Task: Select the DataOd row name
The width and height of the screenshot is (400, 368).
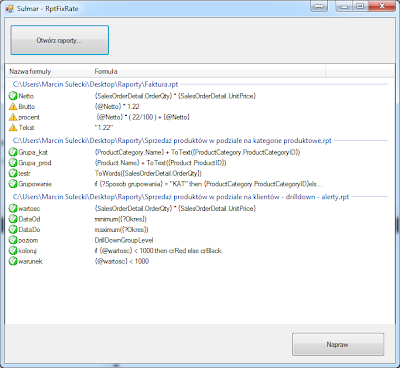Action: [x=29, y=219]
